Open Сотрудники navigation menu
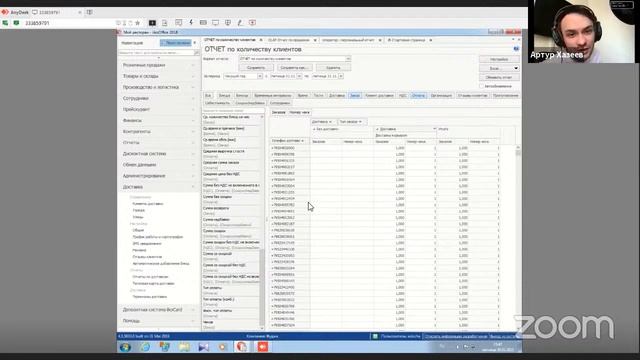This screenshot has height=360, width=640. [158, 98]
